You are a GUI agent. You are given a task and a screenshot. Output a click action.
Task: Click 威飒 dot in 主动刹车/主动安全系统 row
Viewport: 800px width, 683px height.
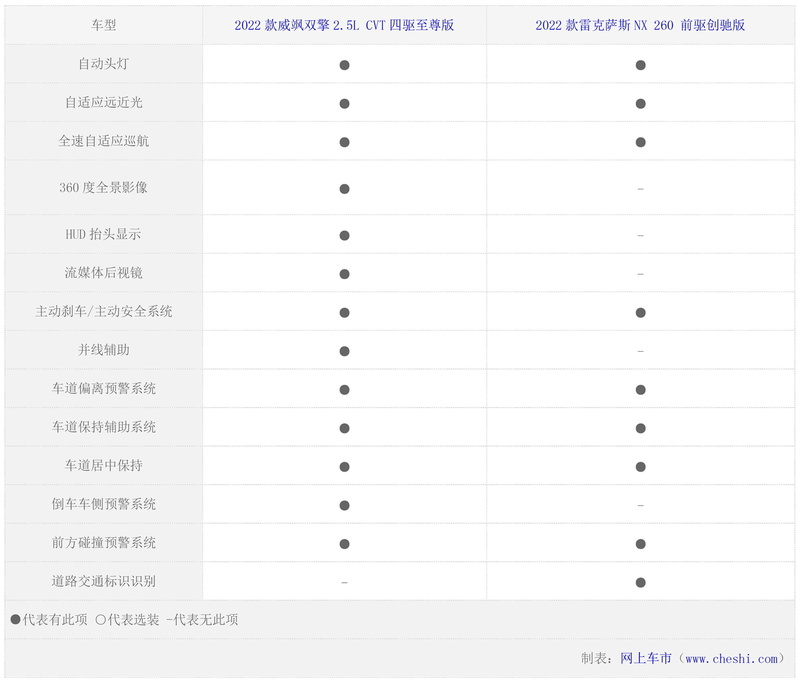tap(344, 313)
